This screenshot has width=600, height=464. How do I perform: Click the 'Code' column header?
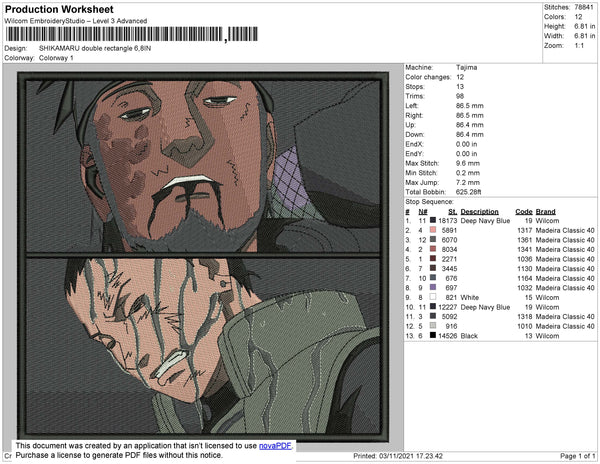tap(523, 212)
